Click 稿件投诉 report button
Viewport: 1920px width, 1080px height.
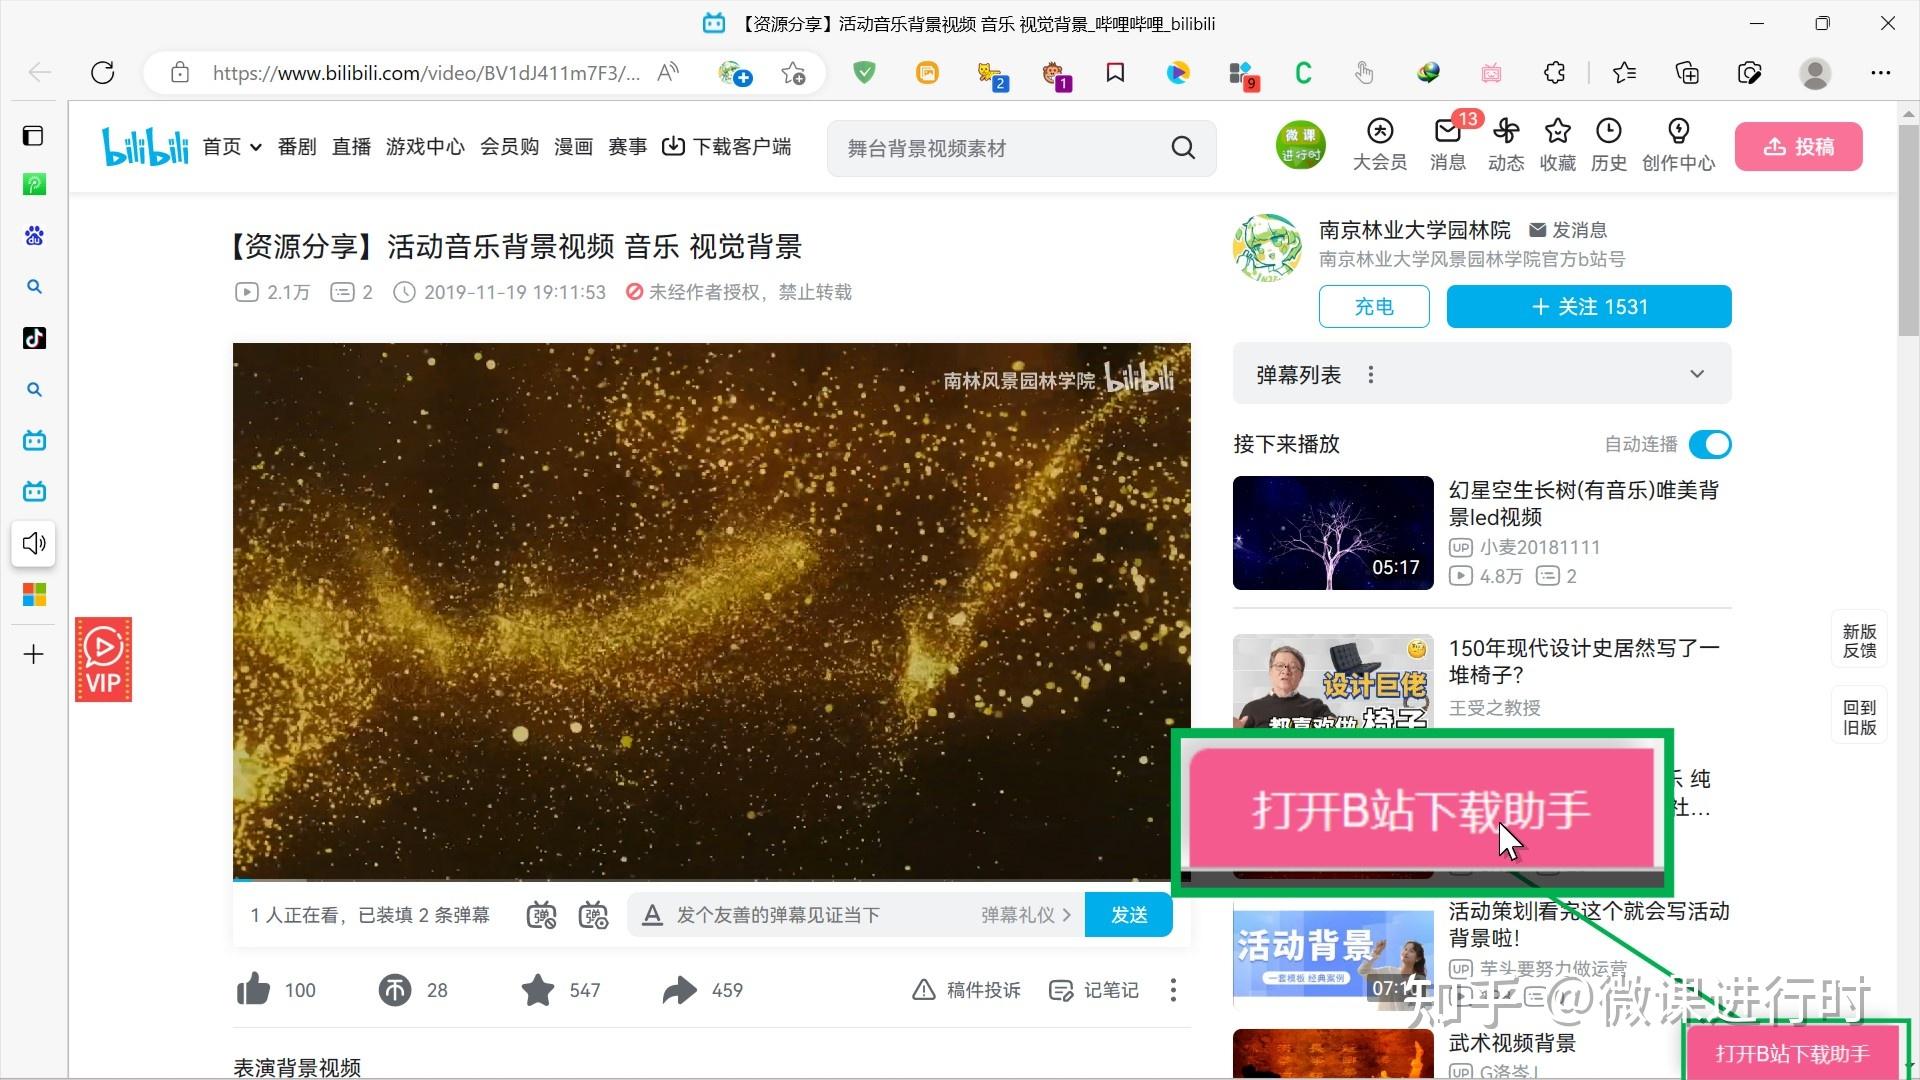click(x=967, y=990)
